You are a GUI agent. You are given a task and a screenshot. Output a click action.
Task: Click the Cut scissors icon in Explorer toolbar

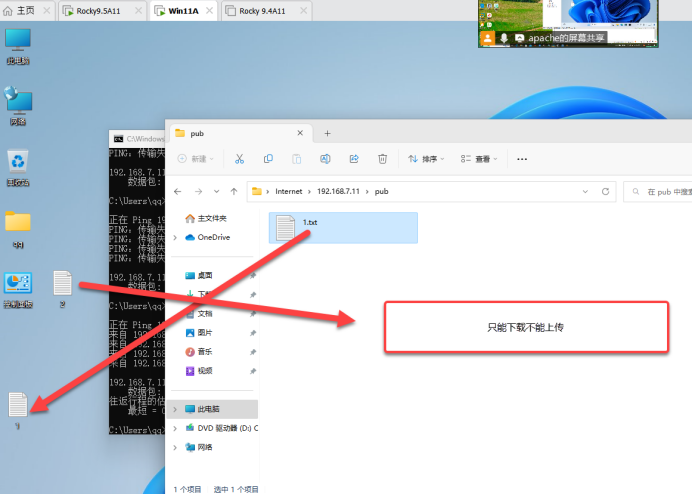[240, 159]
